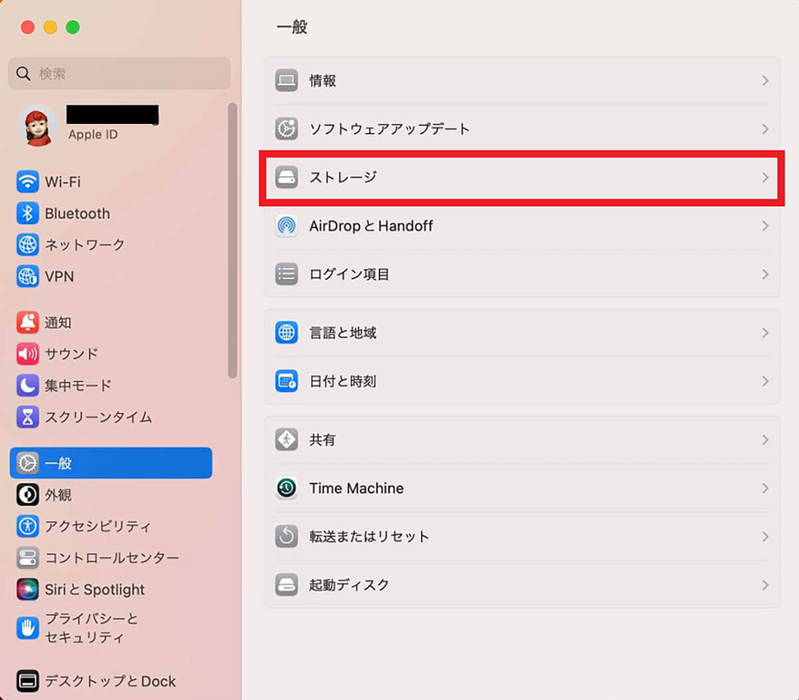
Task: Click the red close window button
Action: point(28,27)
